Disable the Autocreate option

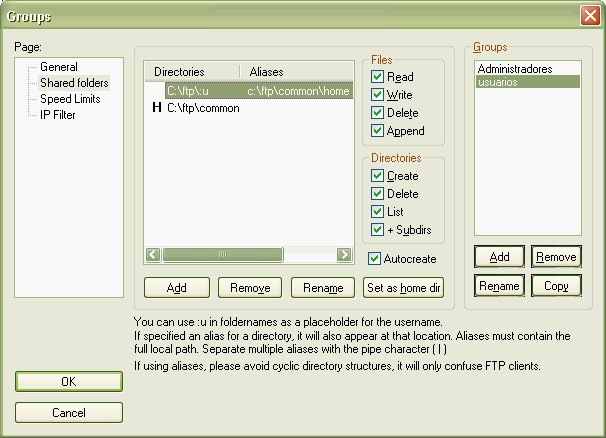coord(373,259)
